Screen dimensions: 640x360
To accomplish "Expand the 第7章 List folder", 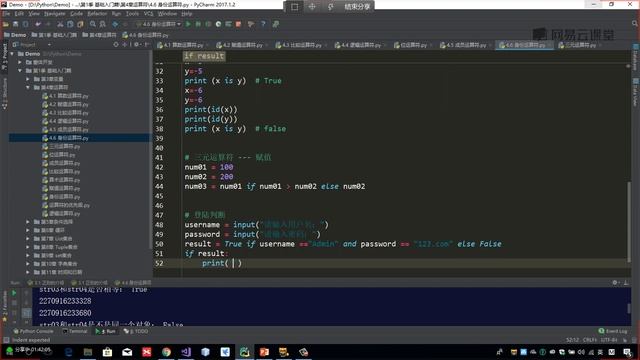I will 28,238.
